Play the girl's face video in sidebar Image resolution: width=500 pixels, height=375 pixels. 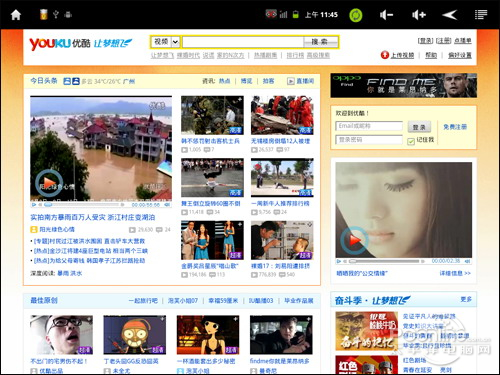[354, 240]
